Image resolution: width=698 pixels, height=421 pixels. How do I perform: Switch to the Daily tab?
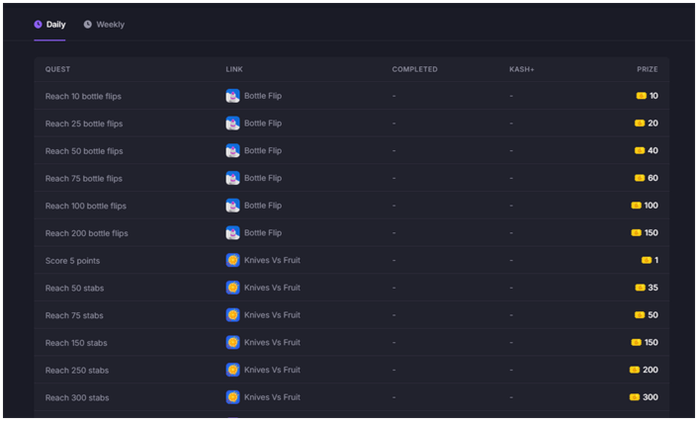(x=50, y=24)
